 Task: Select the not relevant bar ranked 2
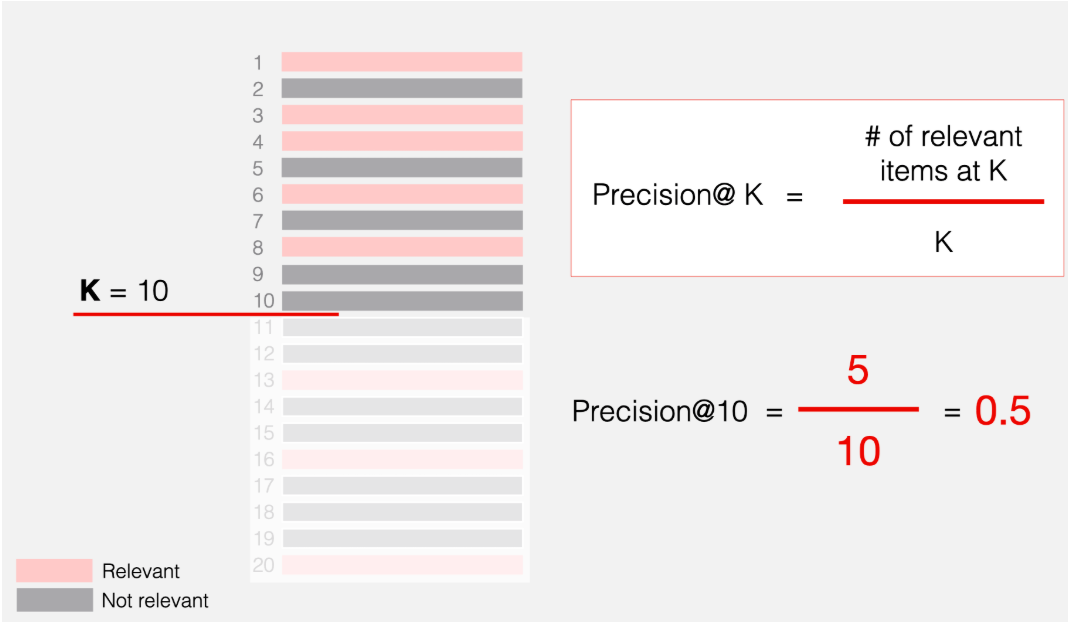click(401, 88)
